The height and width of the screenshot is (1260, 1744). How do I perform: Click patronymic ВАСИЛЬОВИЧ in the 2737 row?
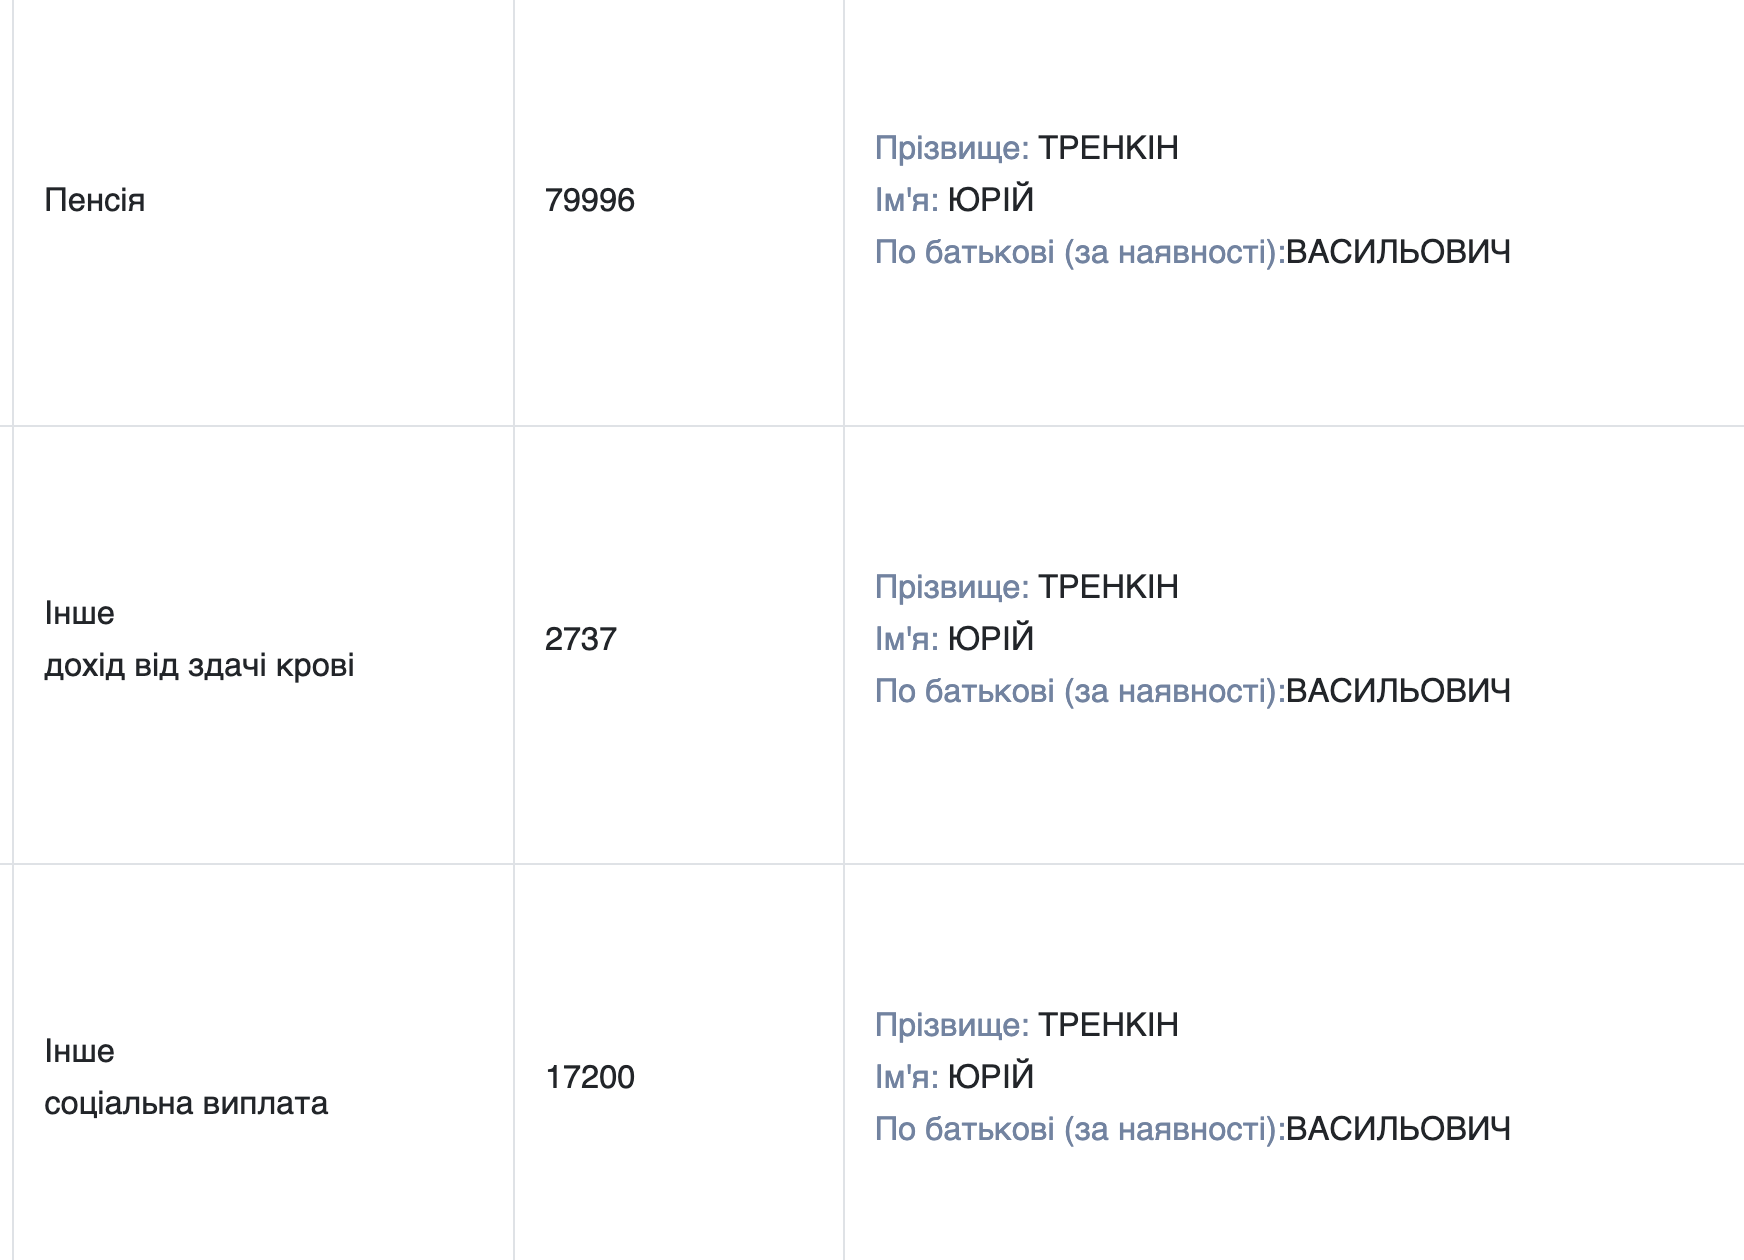pos(1398,691)
